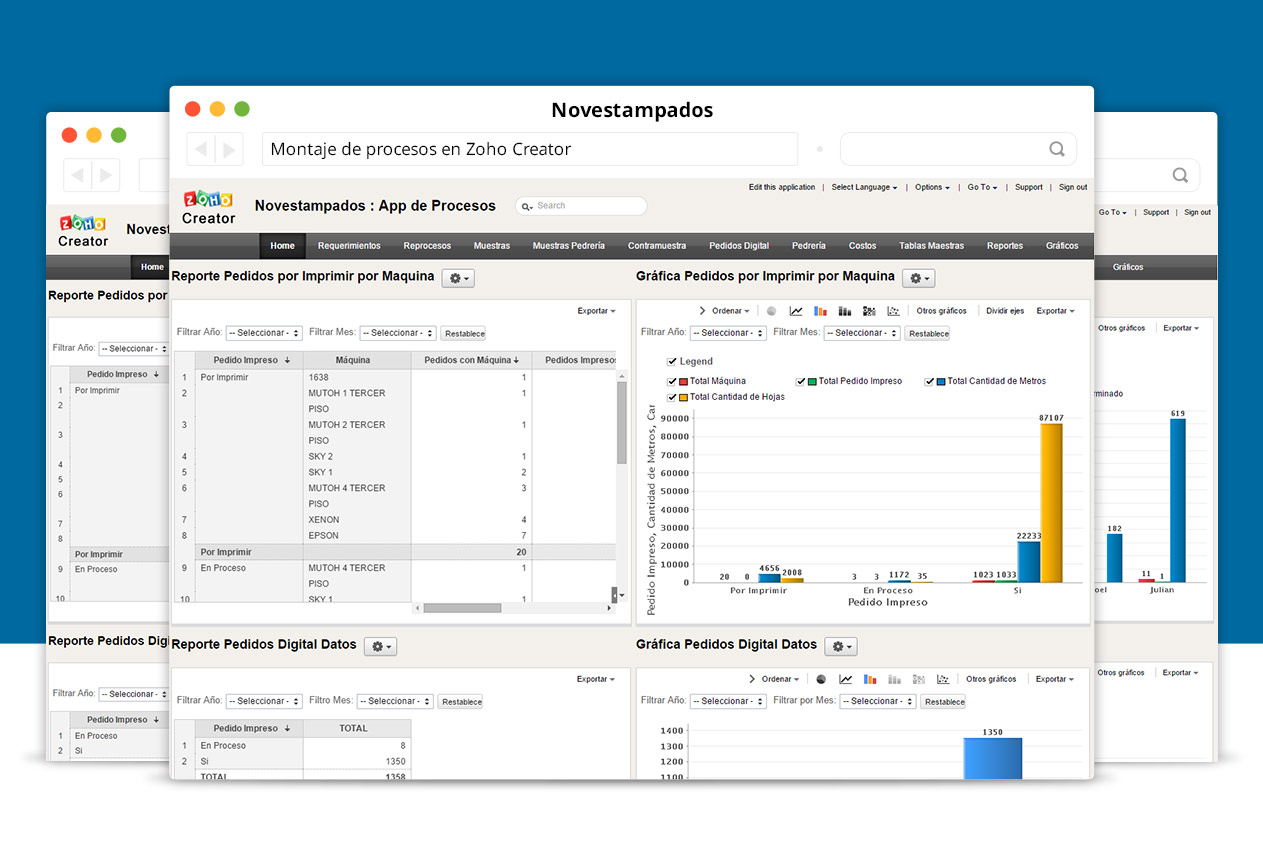Screen dimensions: 1263x860
Task: Click XENON cell in Máquina column
Action: (324, 520)
